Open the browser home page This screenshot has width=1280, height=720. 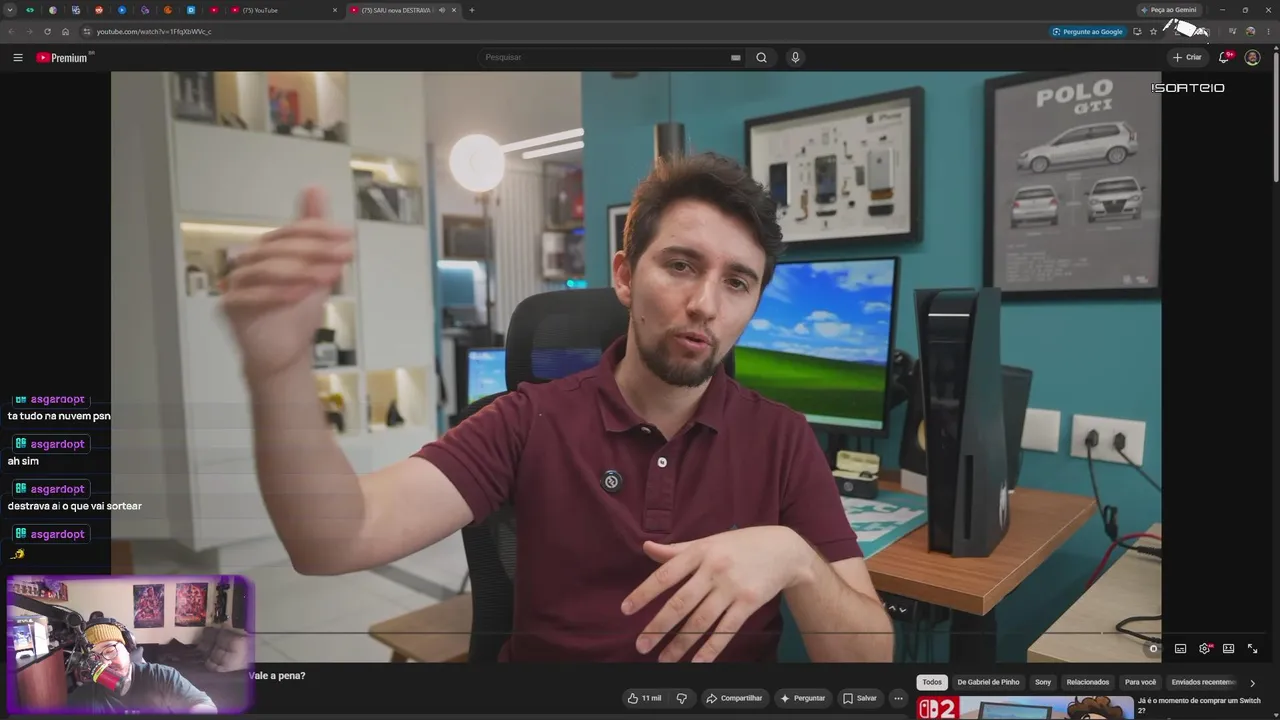coord(65,32)
